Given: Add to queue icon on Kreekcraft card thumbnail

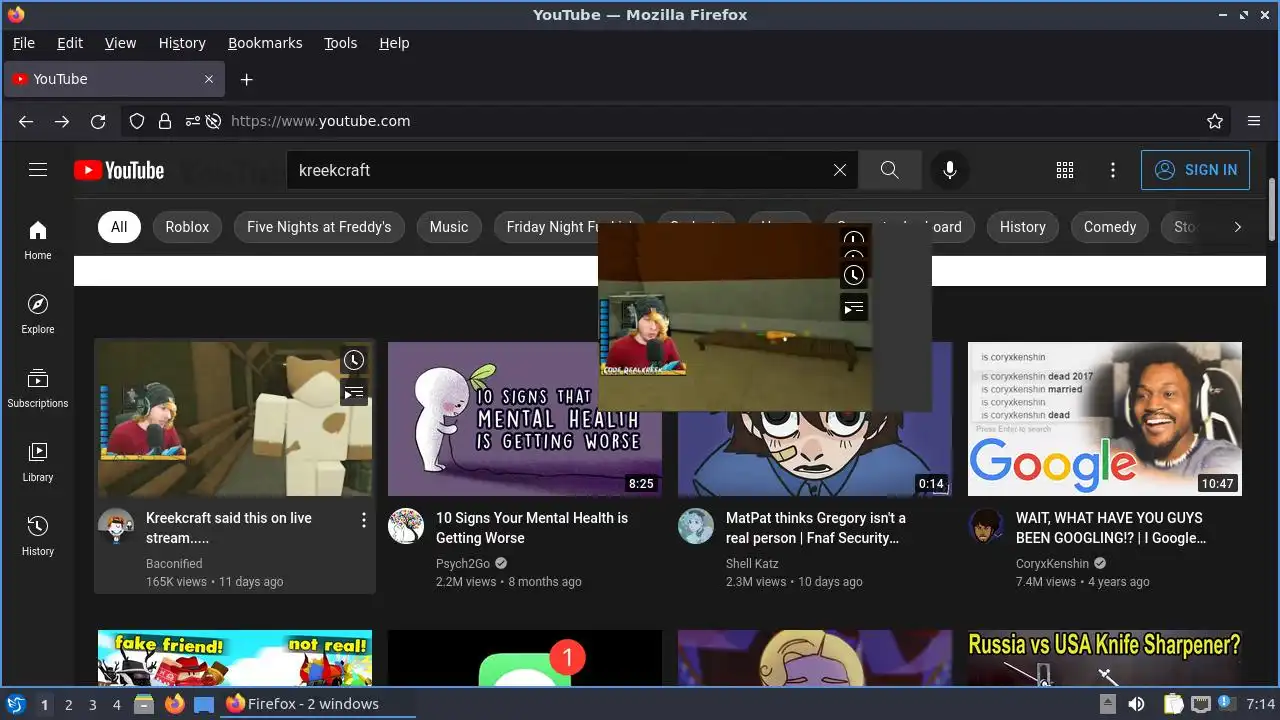Looking at the screenshot, I should click(x=354, y=393).
